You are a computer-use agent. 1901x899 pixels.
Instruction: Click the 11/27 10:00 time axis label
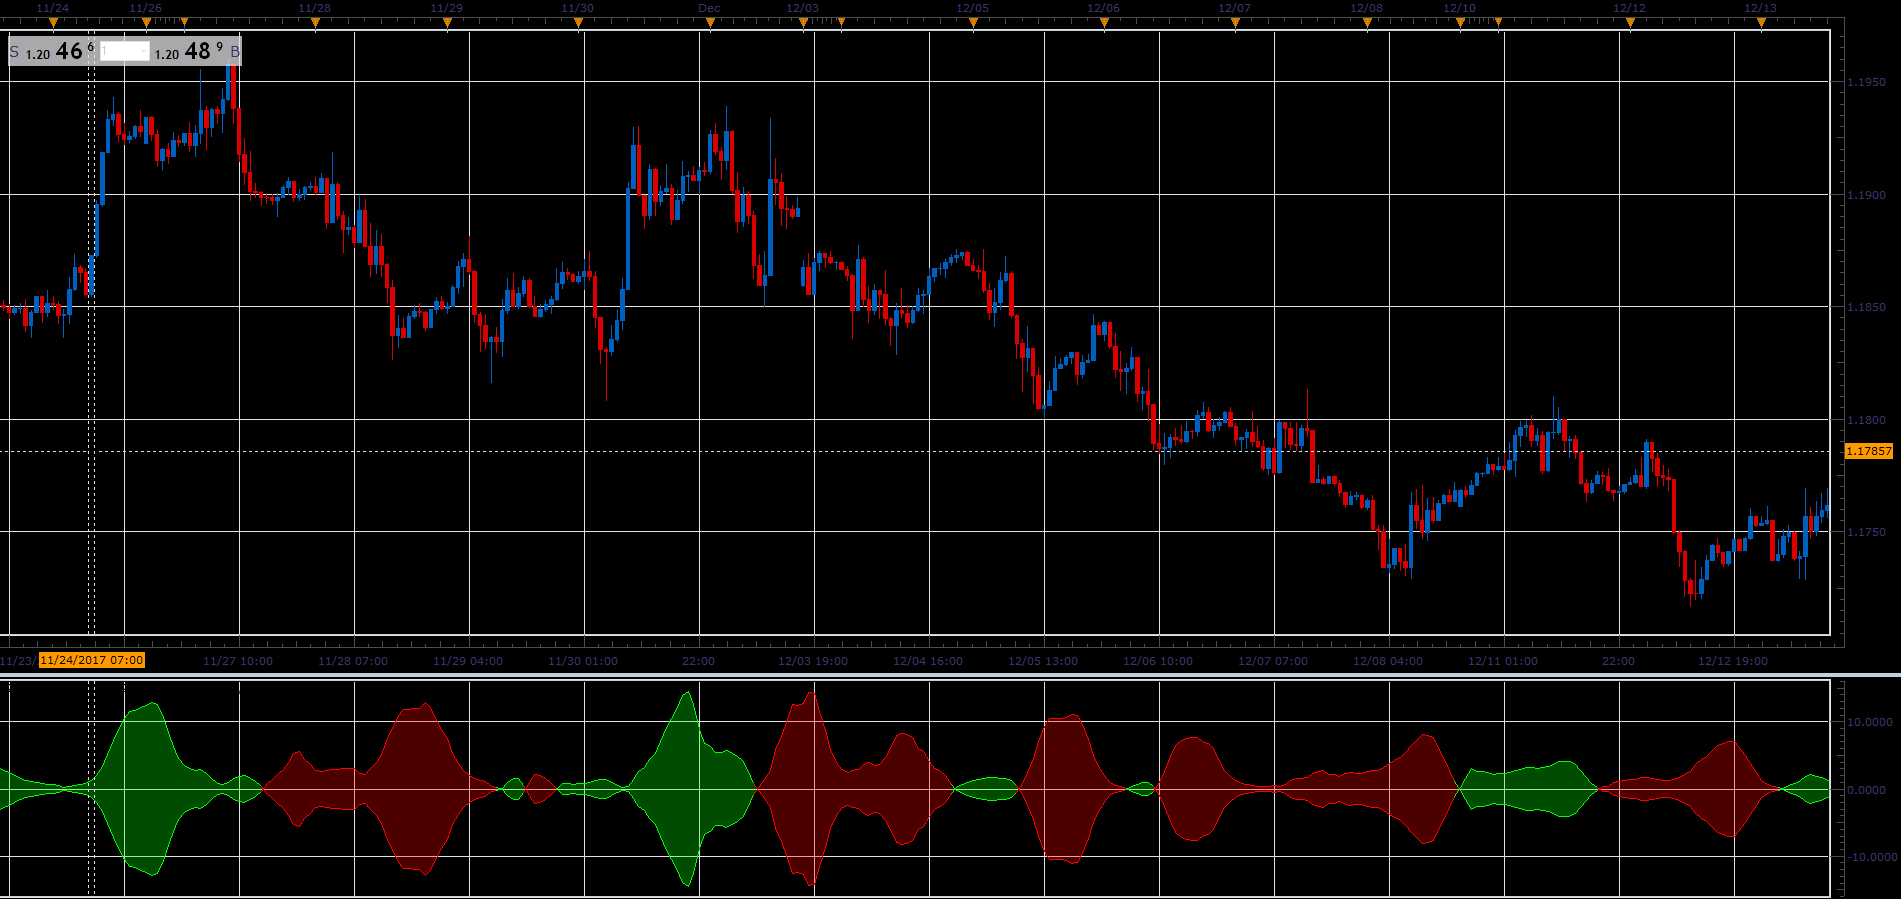click(238, 661)
